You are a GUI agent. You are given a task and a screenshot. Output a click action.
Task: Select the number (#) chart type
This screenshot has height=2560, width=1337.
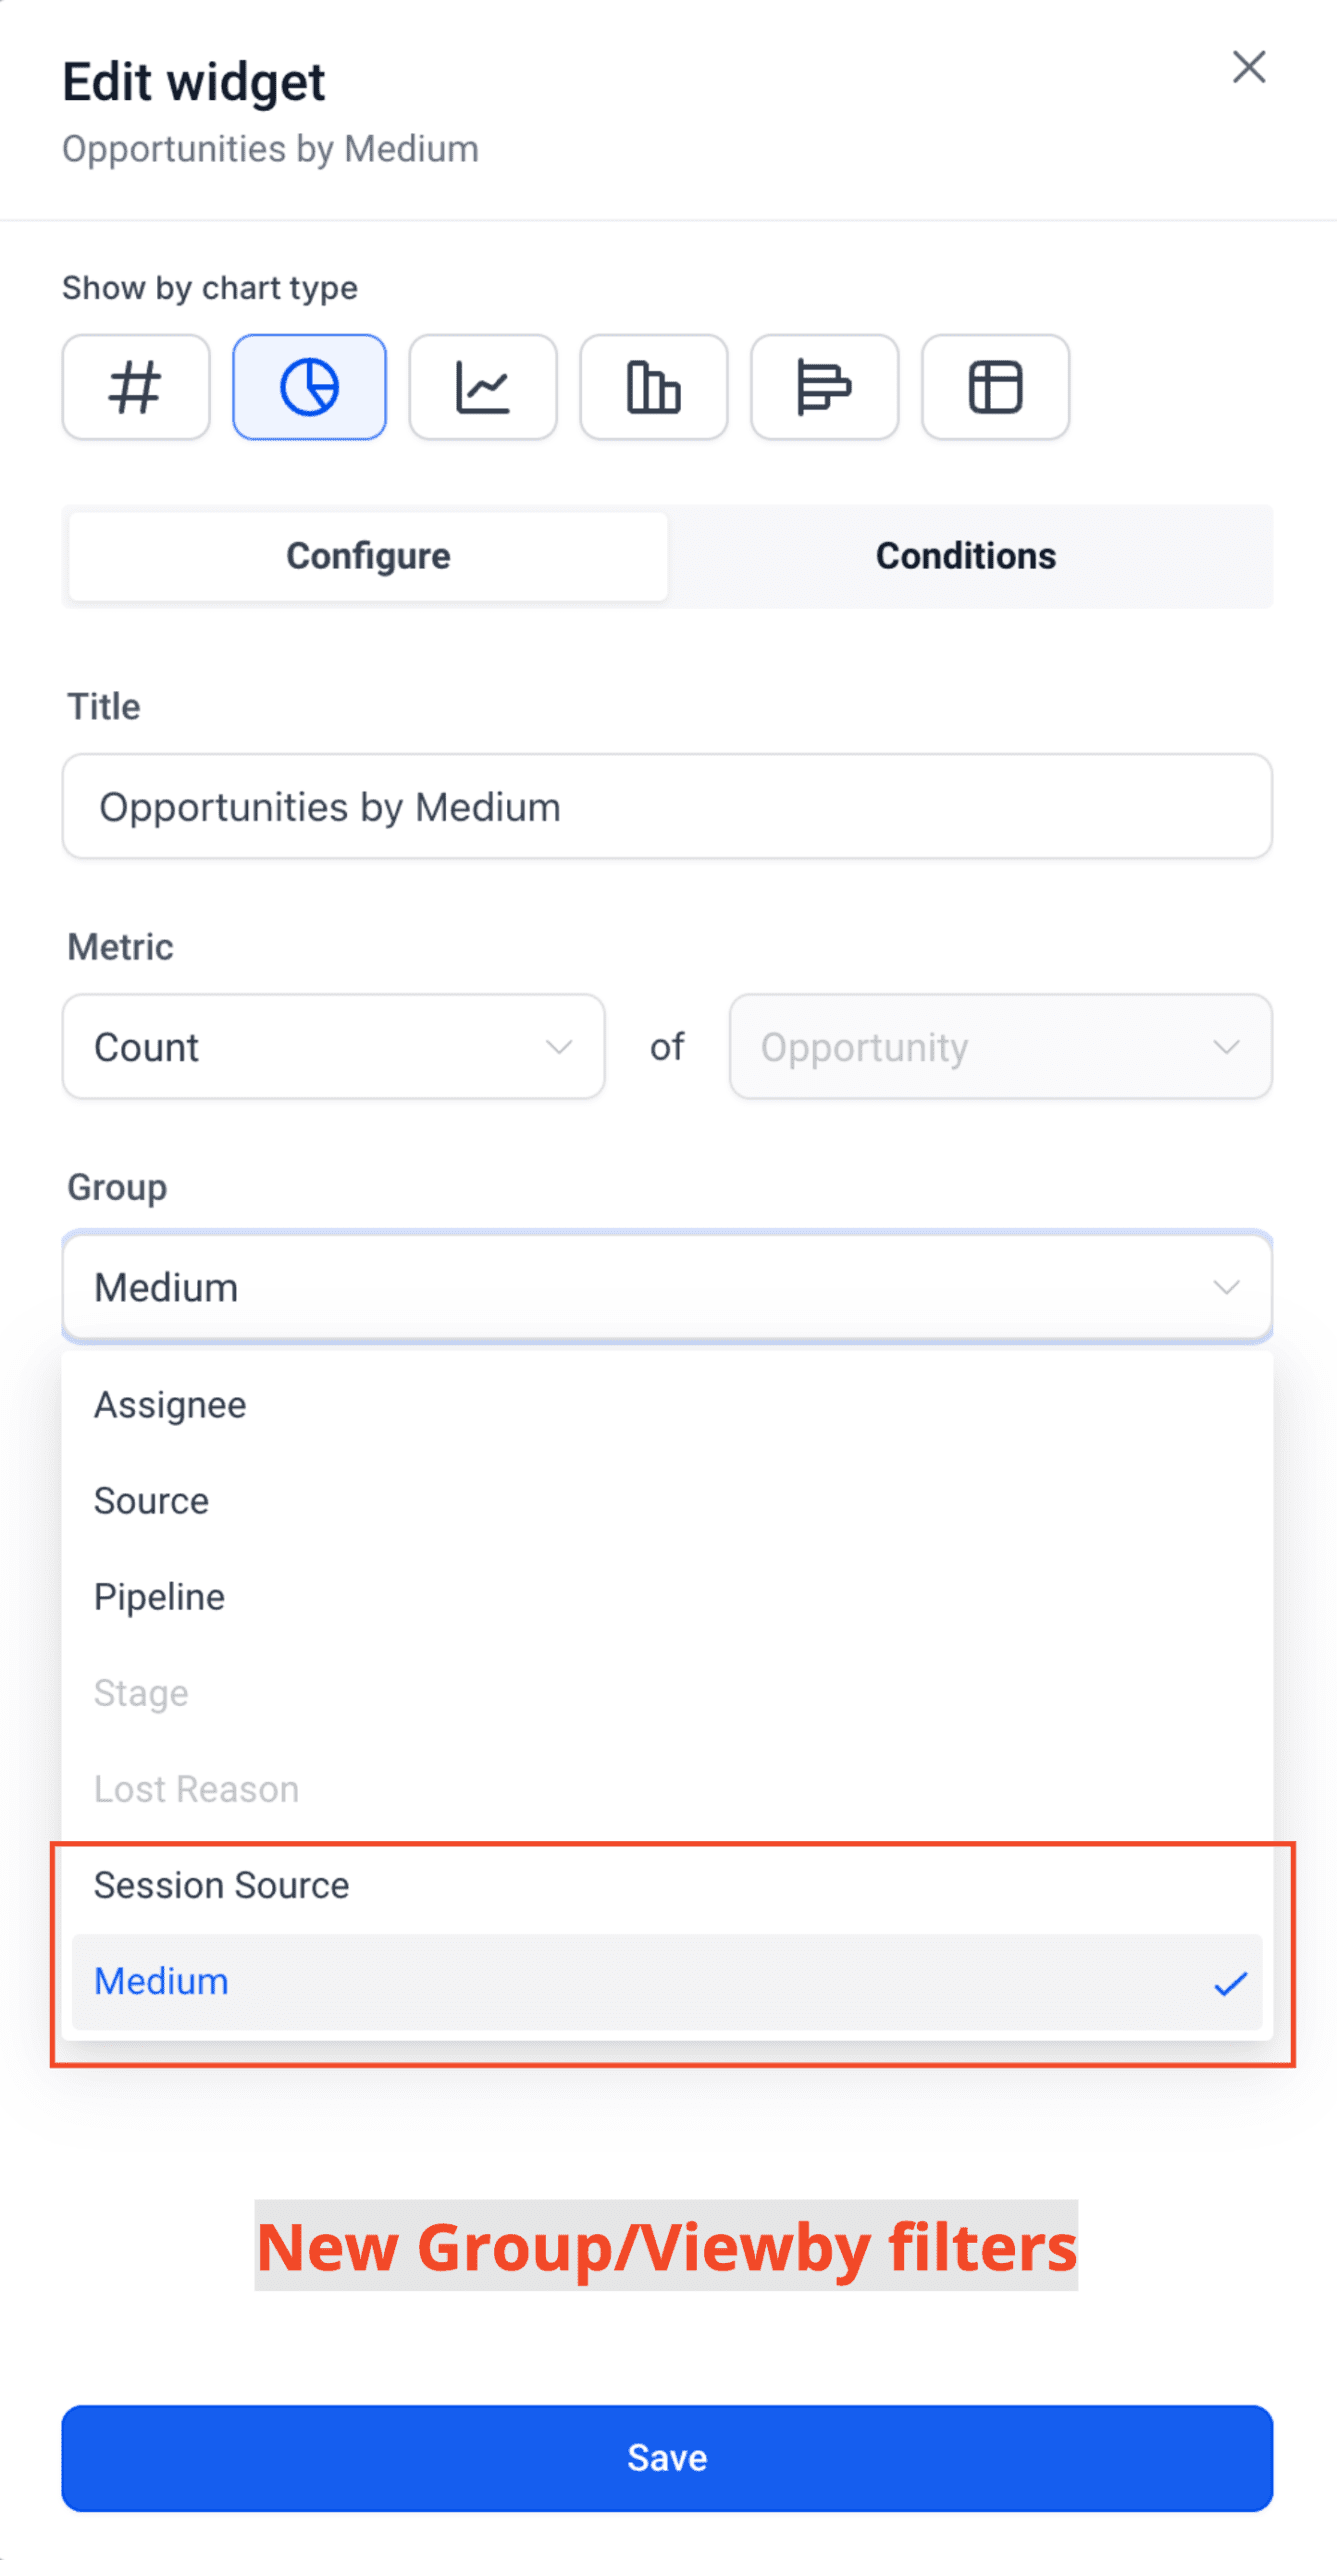pyautogui.click(x=136, y=387)
